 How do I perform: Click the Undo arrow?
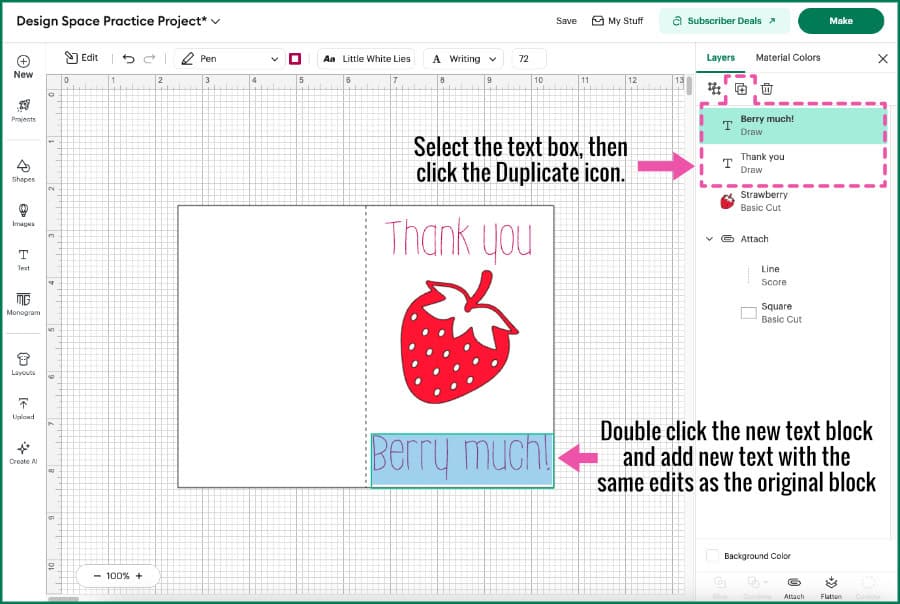point(129,59)
